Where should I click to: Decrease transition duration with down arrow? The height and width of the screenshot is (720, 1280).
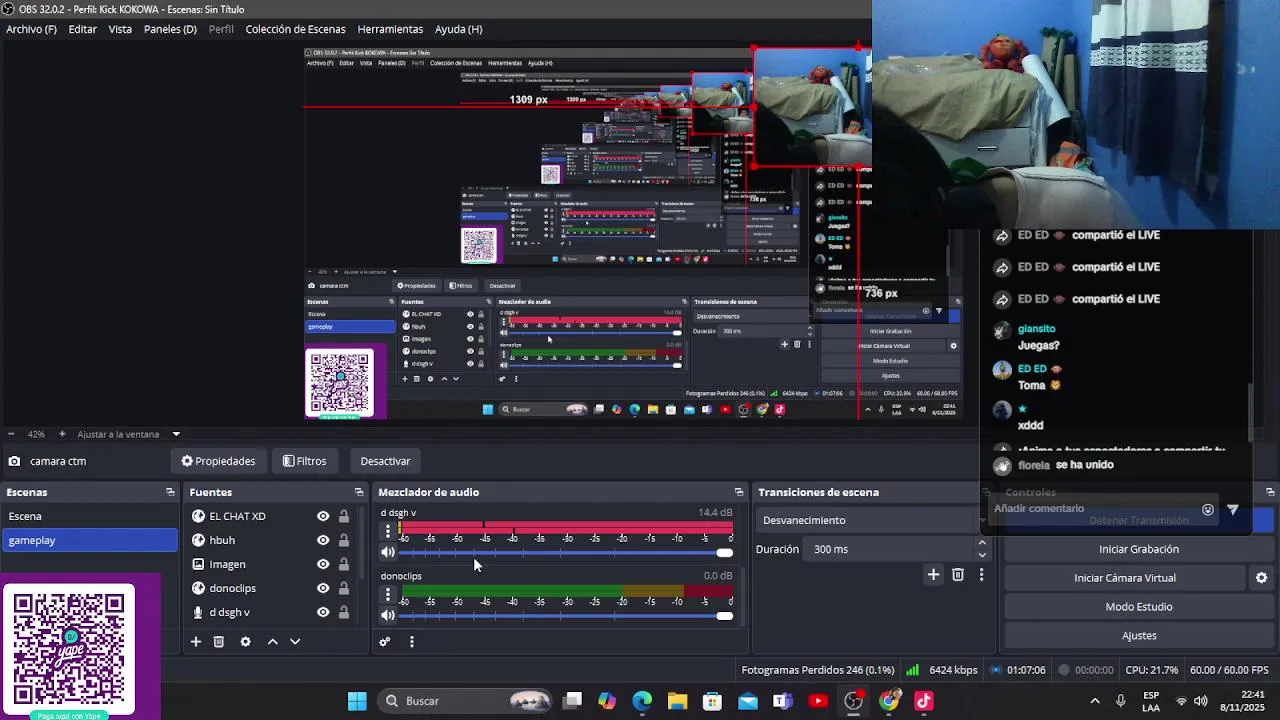click(982, 555)
